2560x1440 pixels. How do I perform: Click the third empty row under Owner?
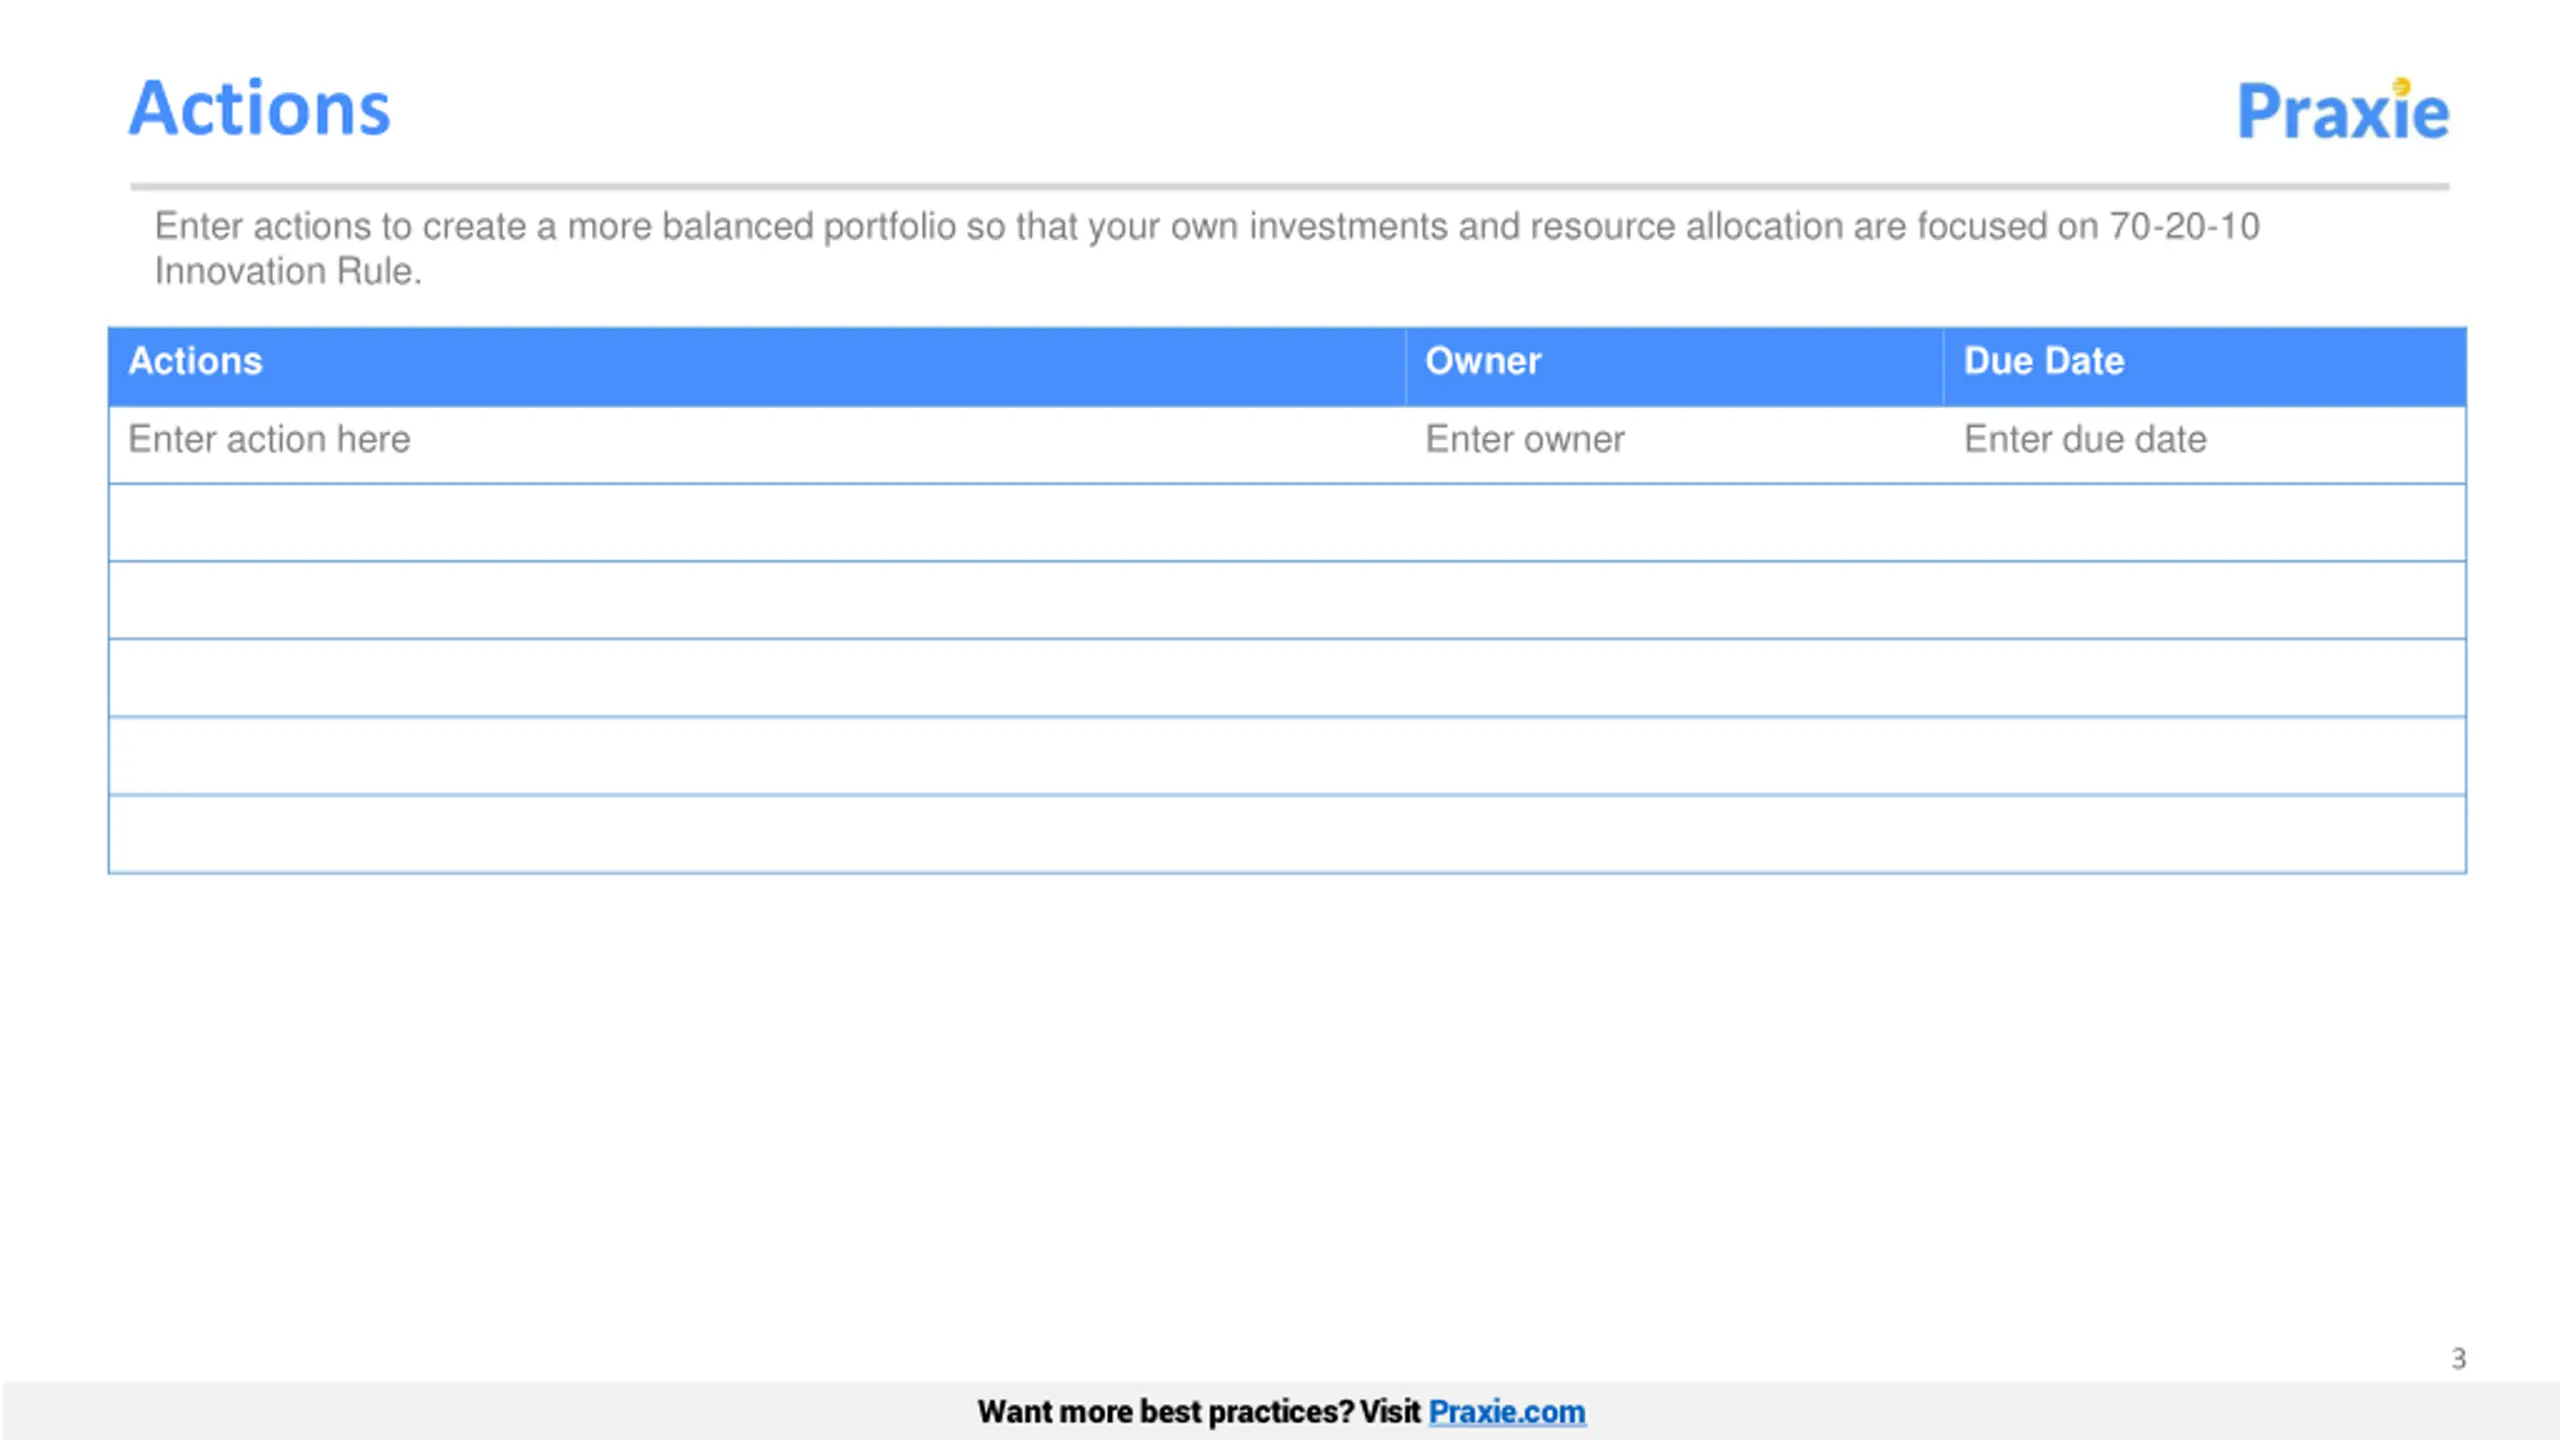coord(1674,678)
